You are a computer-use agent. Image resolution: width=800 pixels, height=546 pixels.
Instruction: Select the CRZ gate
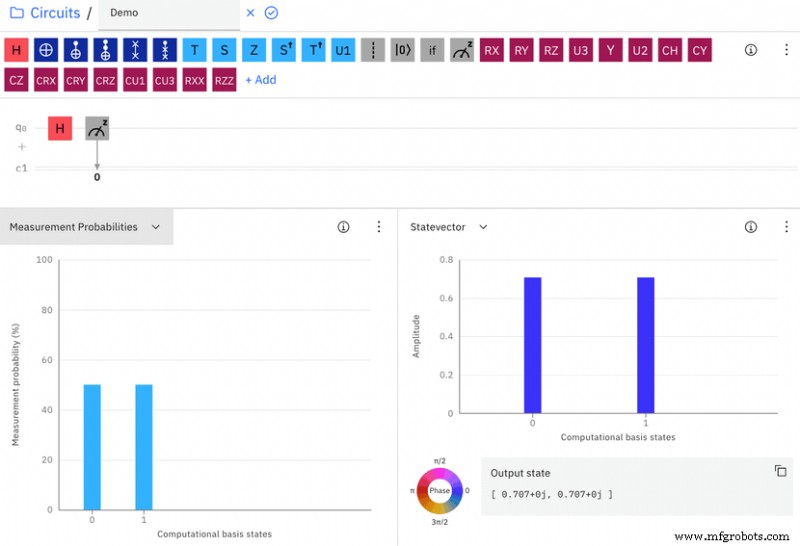[x=105, y=80]
